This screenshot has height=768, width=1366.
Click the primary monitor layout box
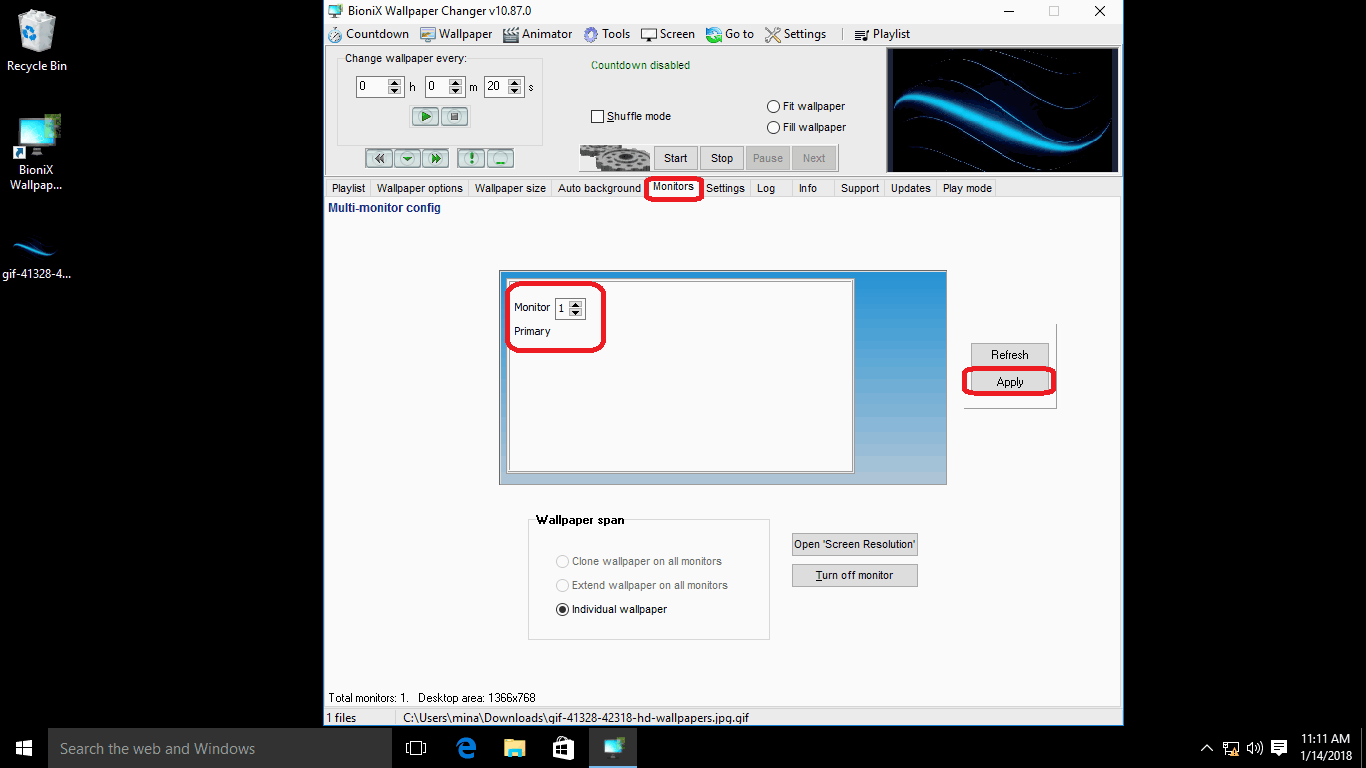tap(680, 376)
